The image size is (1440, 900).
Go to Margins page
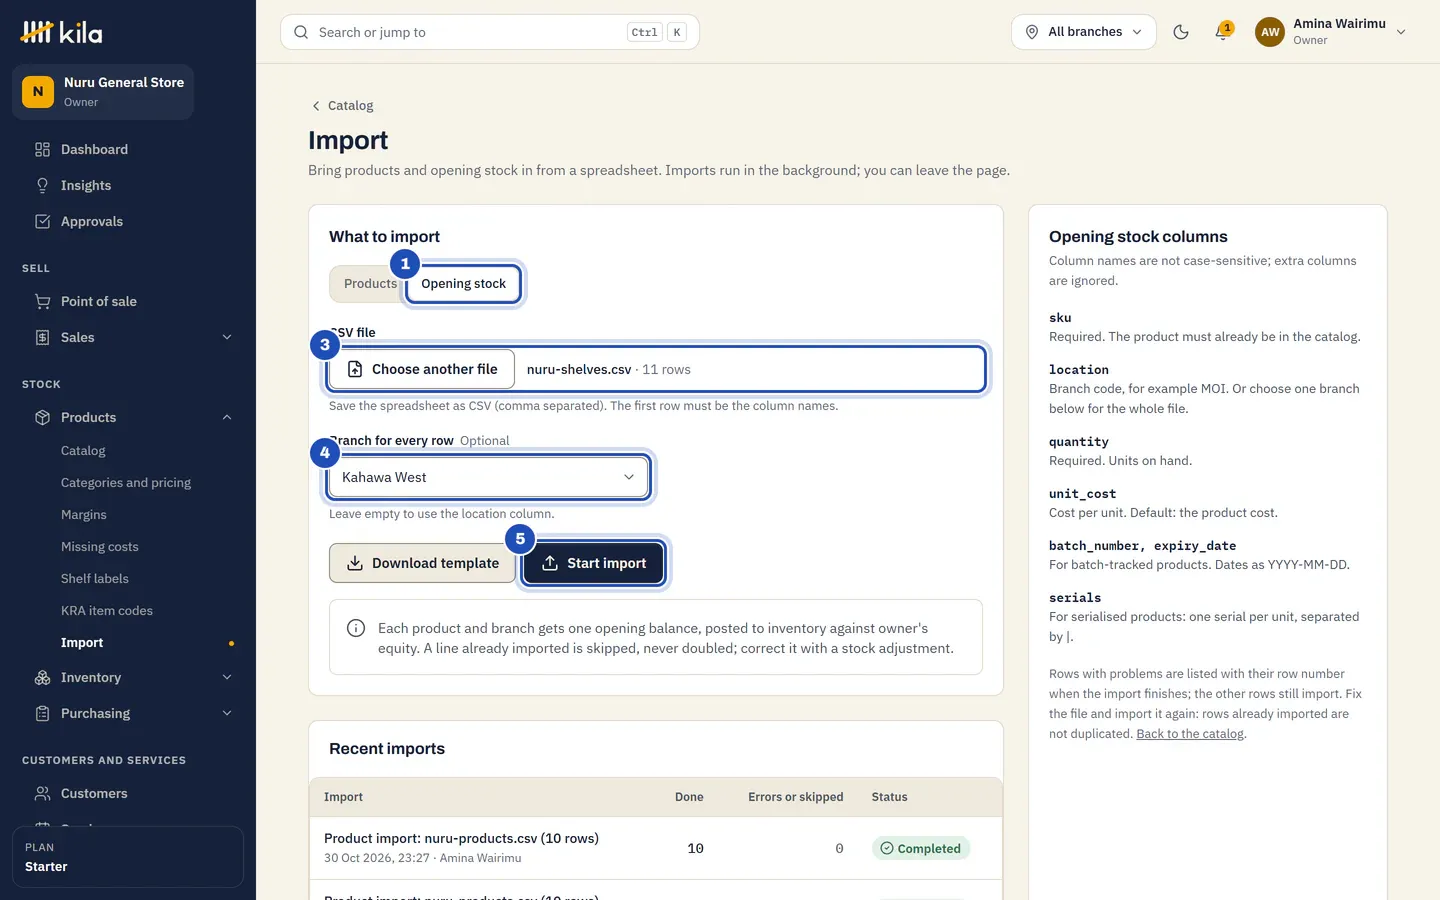click(x=84, y=515)
